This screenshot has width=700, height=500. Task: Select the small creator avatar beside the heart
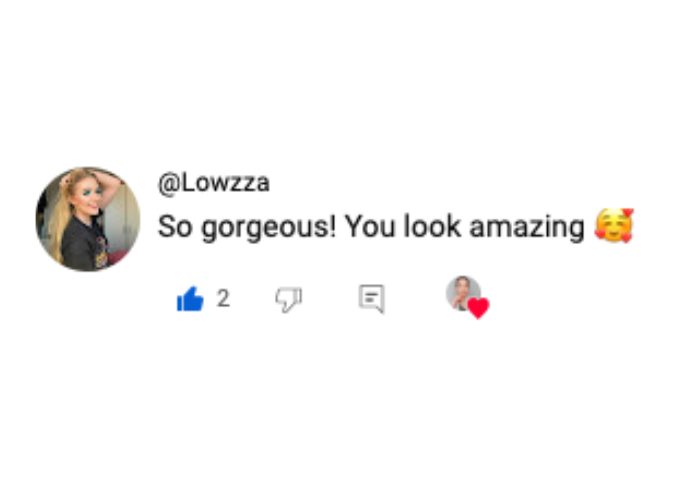463,293
